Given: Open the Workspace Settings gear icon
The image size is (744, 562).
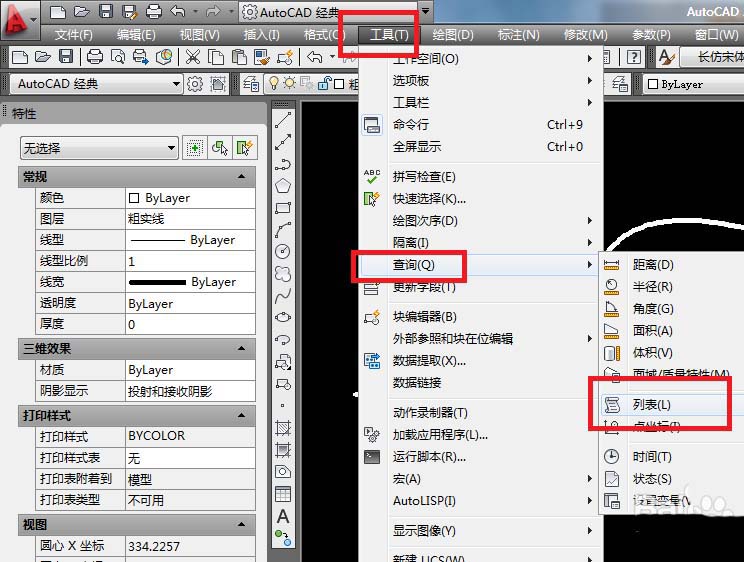Looking at the screenshot, I should click(x=194, y=84).
